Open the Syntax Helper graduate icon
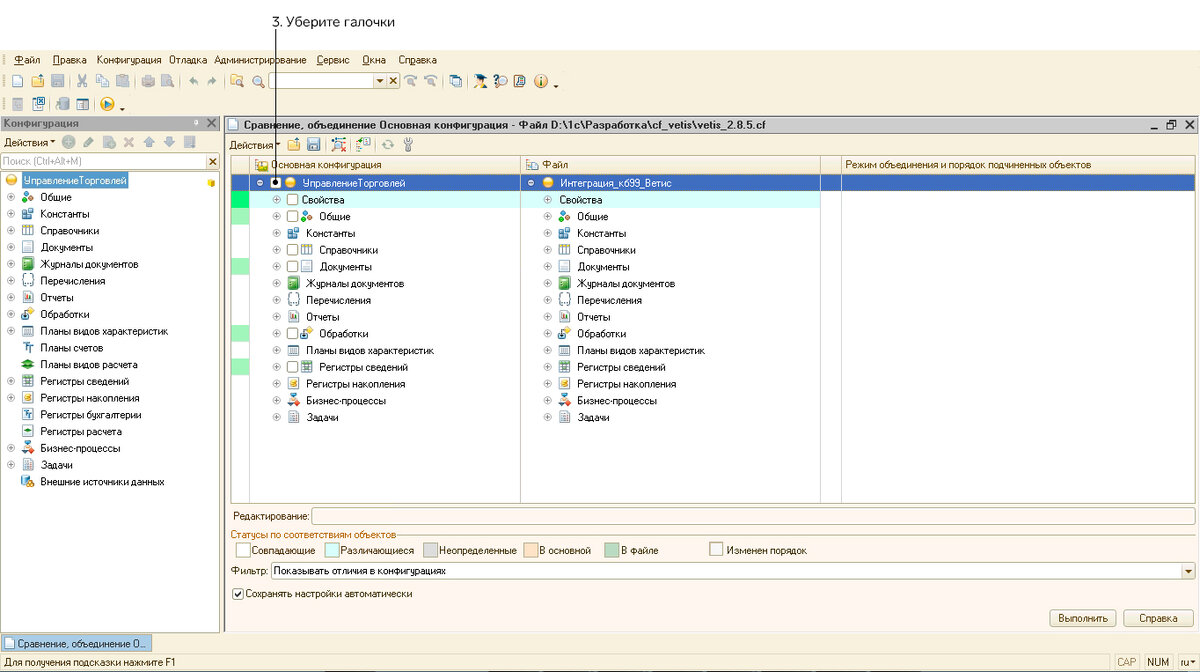1200x672 pixels. click(479, 81)
